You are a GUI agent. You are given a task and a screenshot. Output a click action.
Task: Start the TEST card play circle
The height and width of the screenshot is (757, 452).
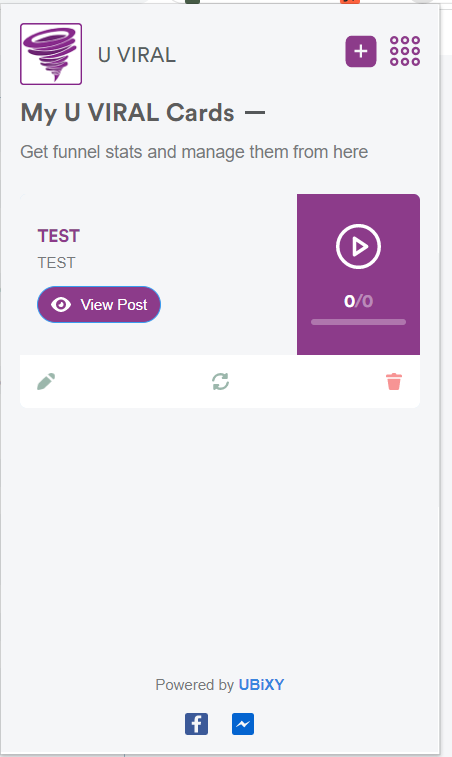click(358, 246)
